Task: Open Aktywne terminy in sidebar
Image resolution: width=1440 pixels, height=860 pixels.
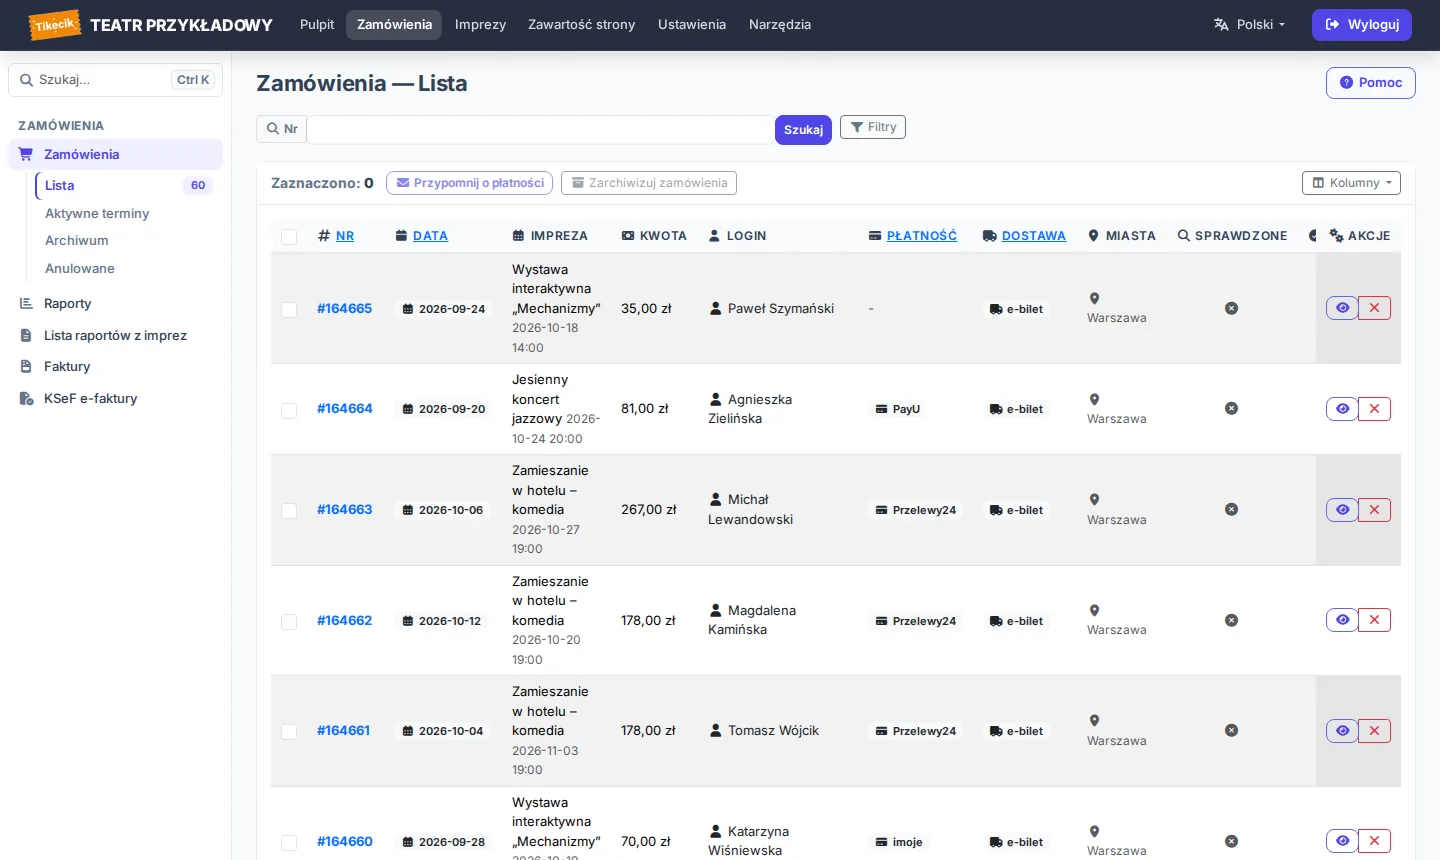Action: click(x=97, y=213)
